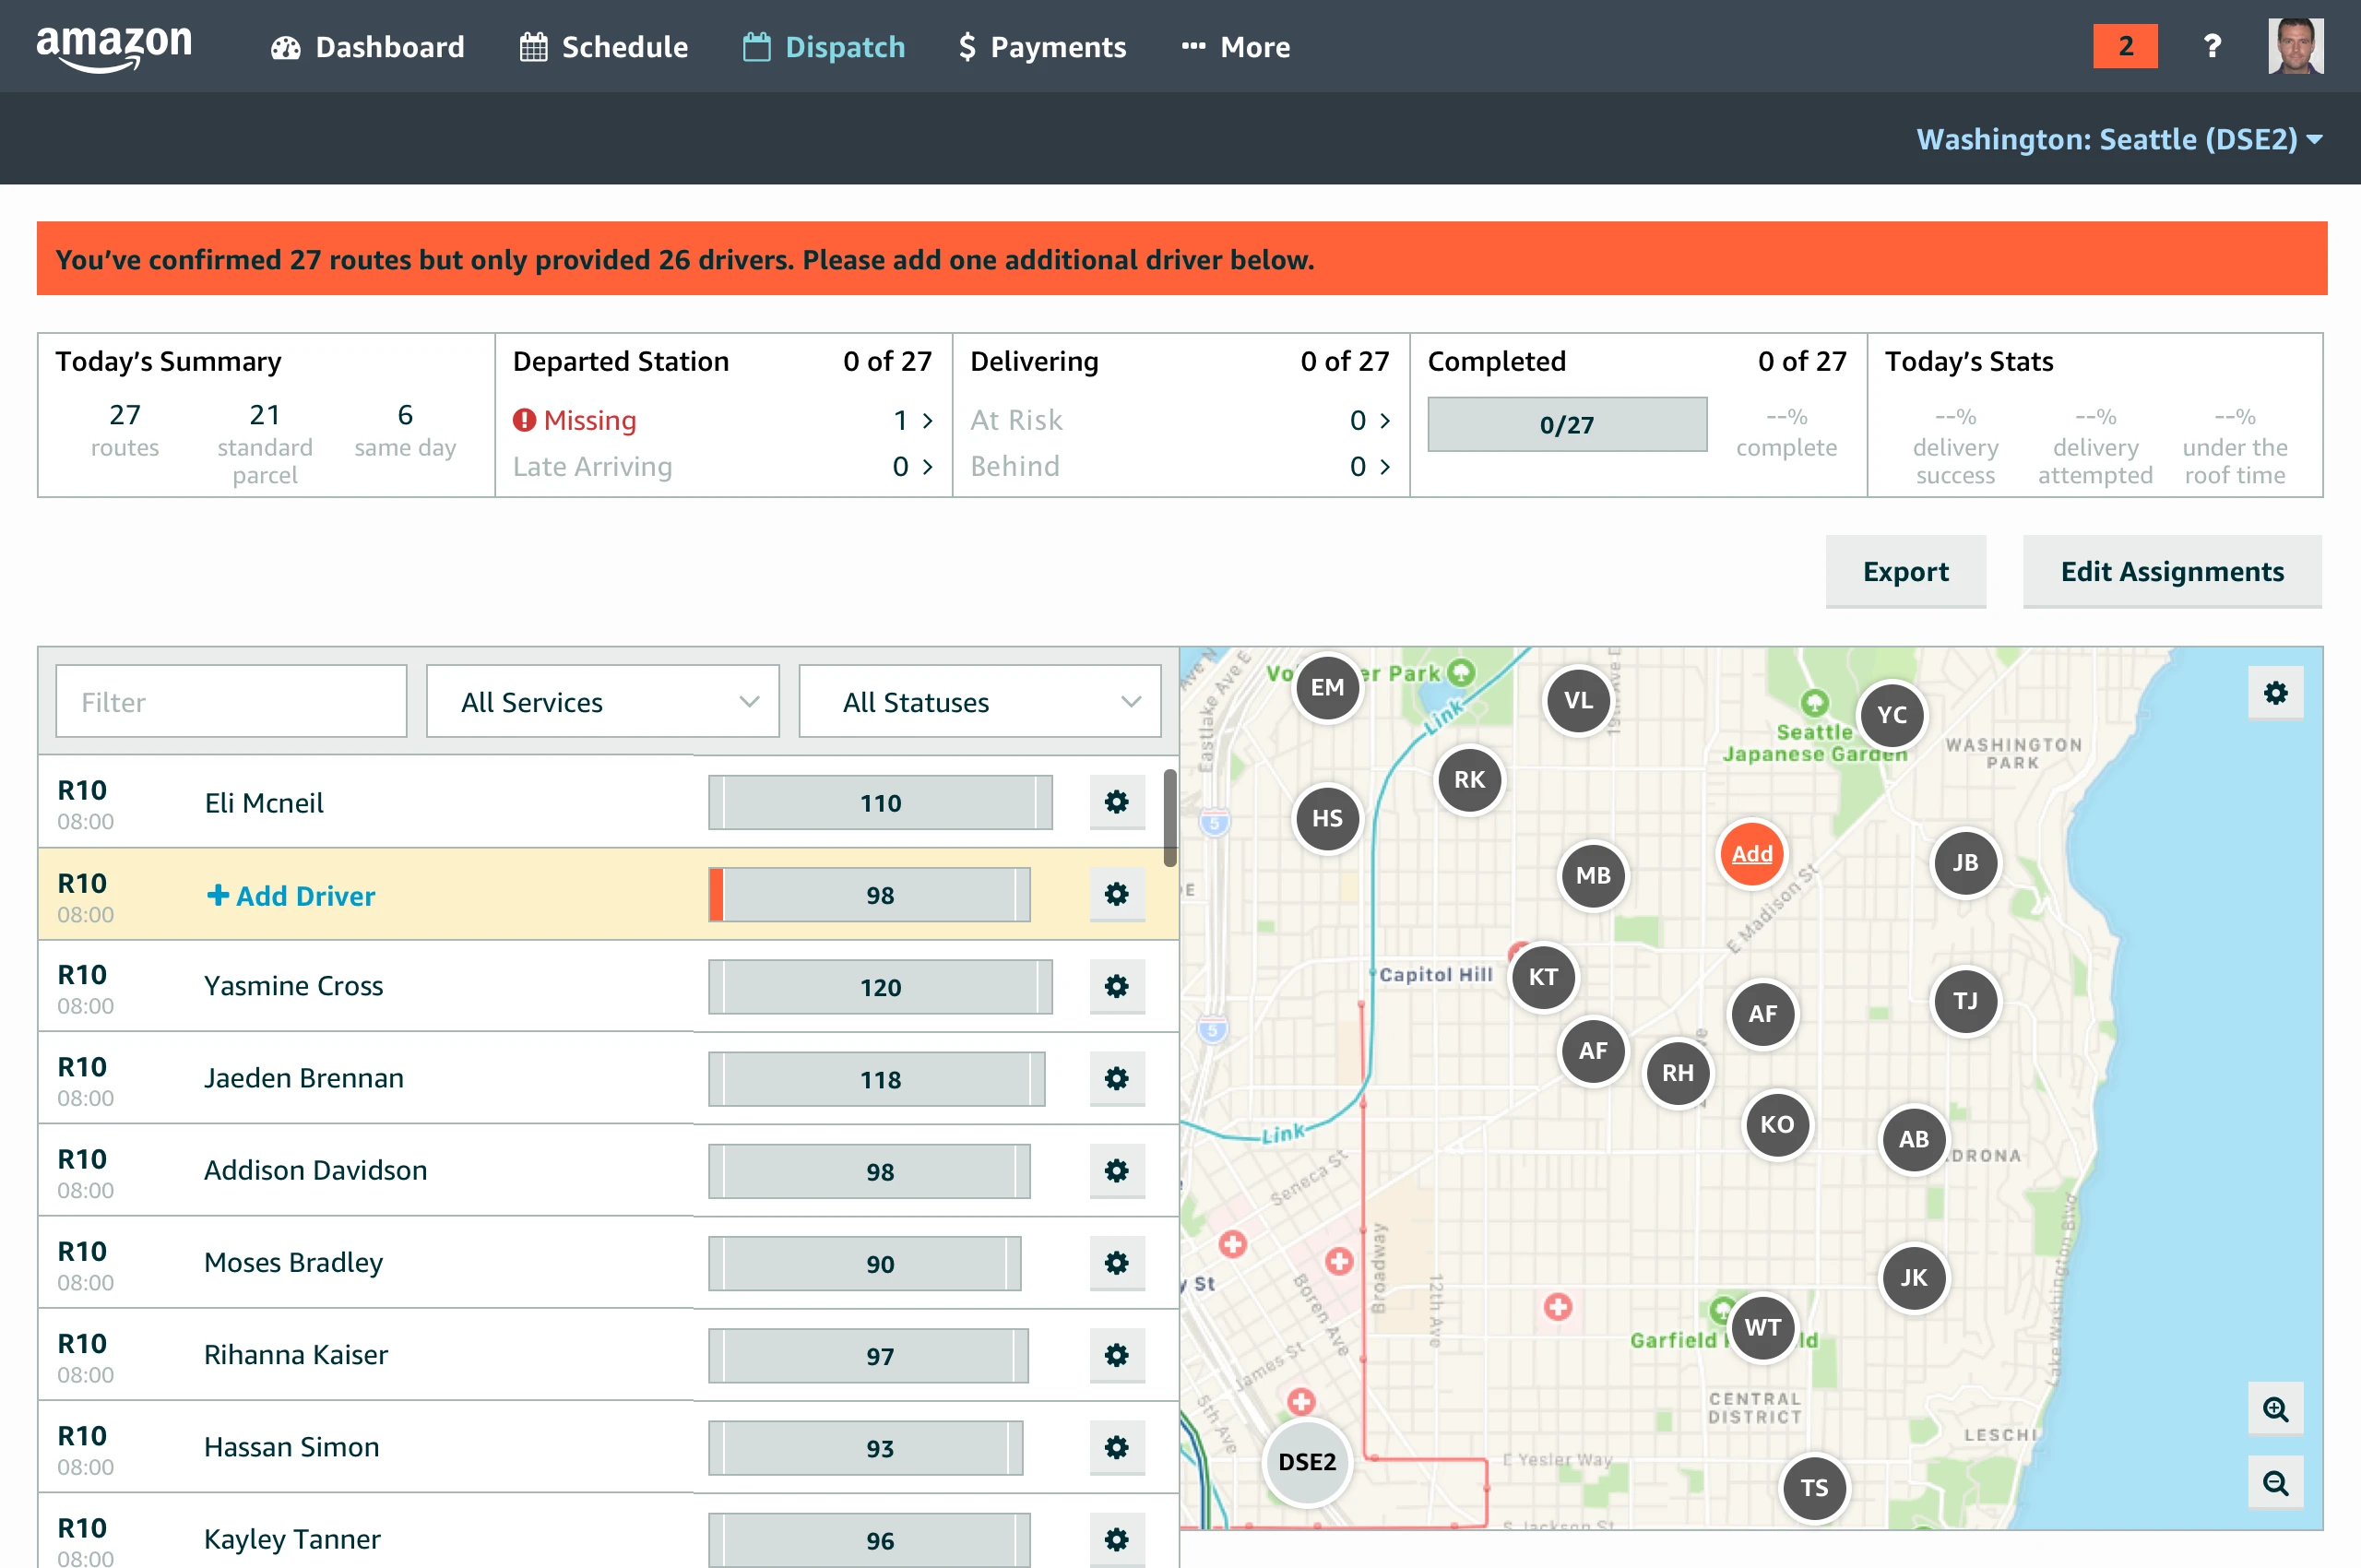
Task: Select the HS driver marker on map
Action: point(1327,819)
